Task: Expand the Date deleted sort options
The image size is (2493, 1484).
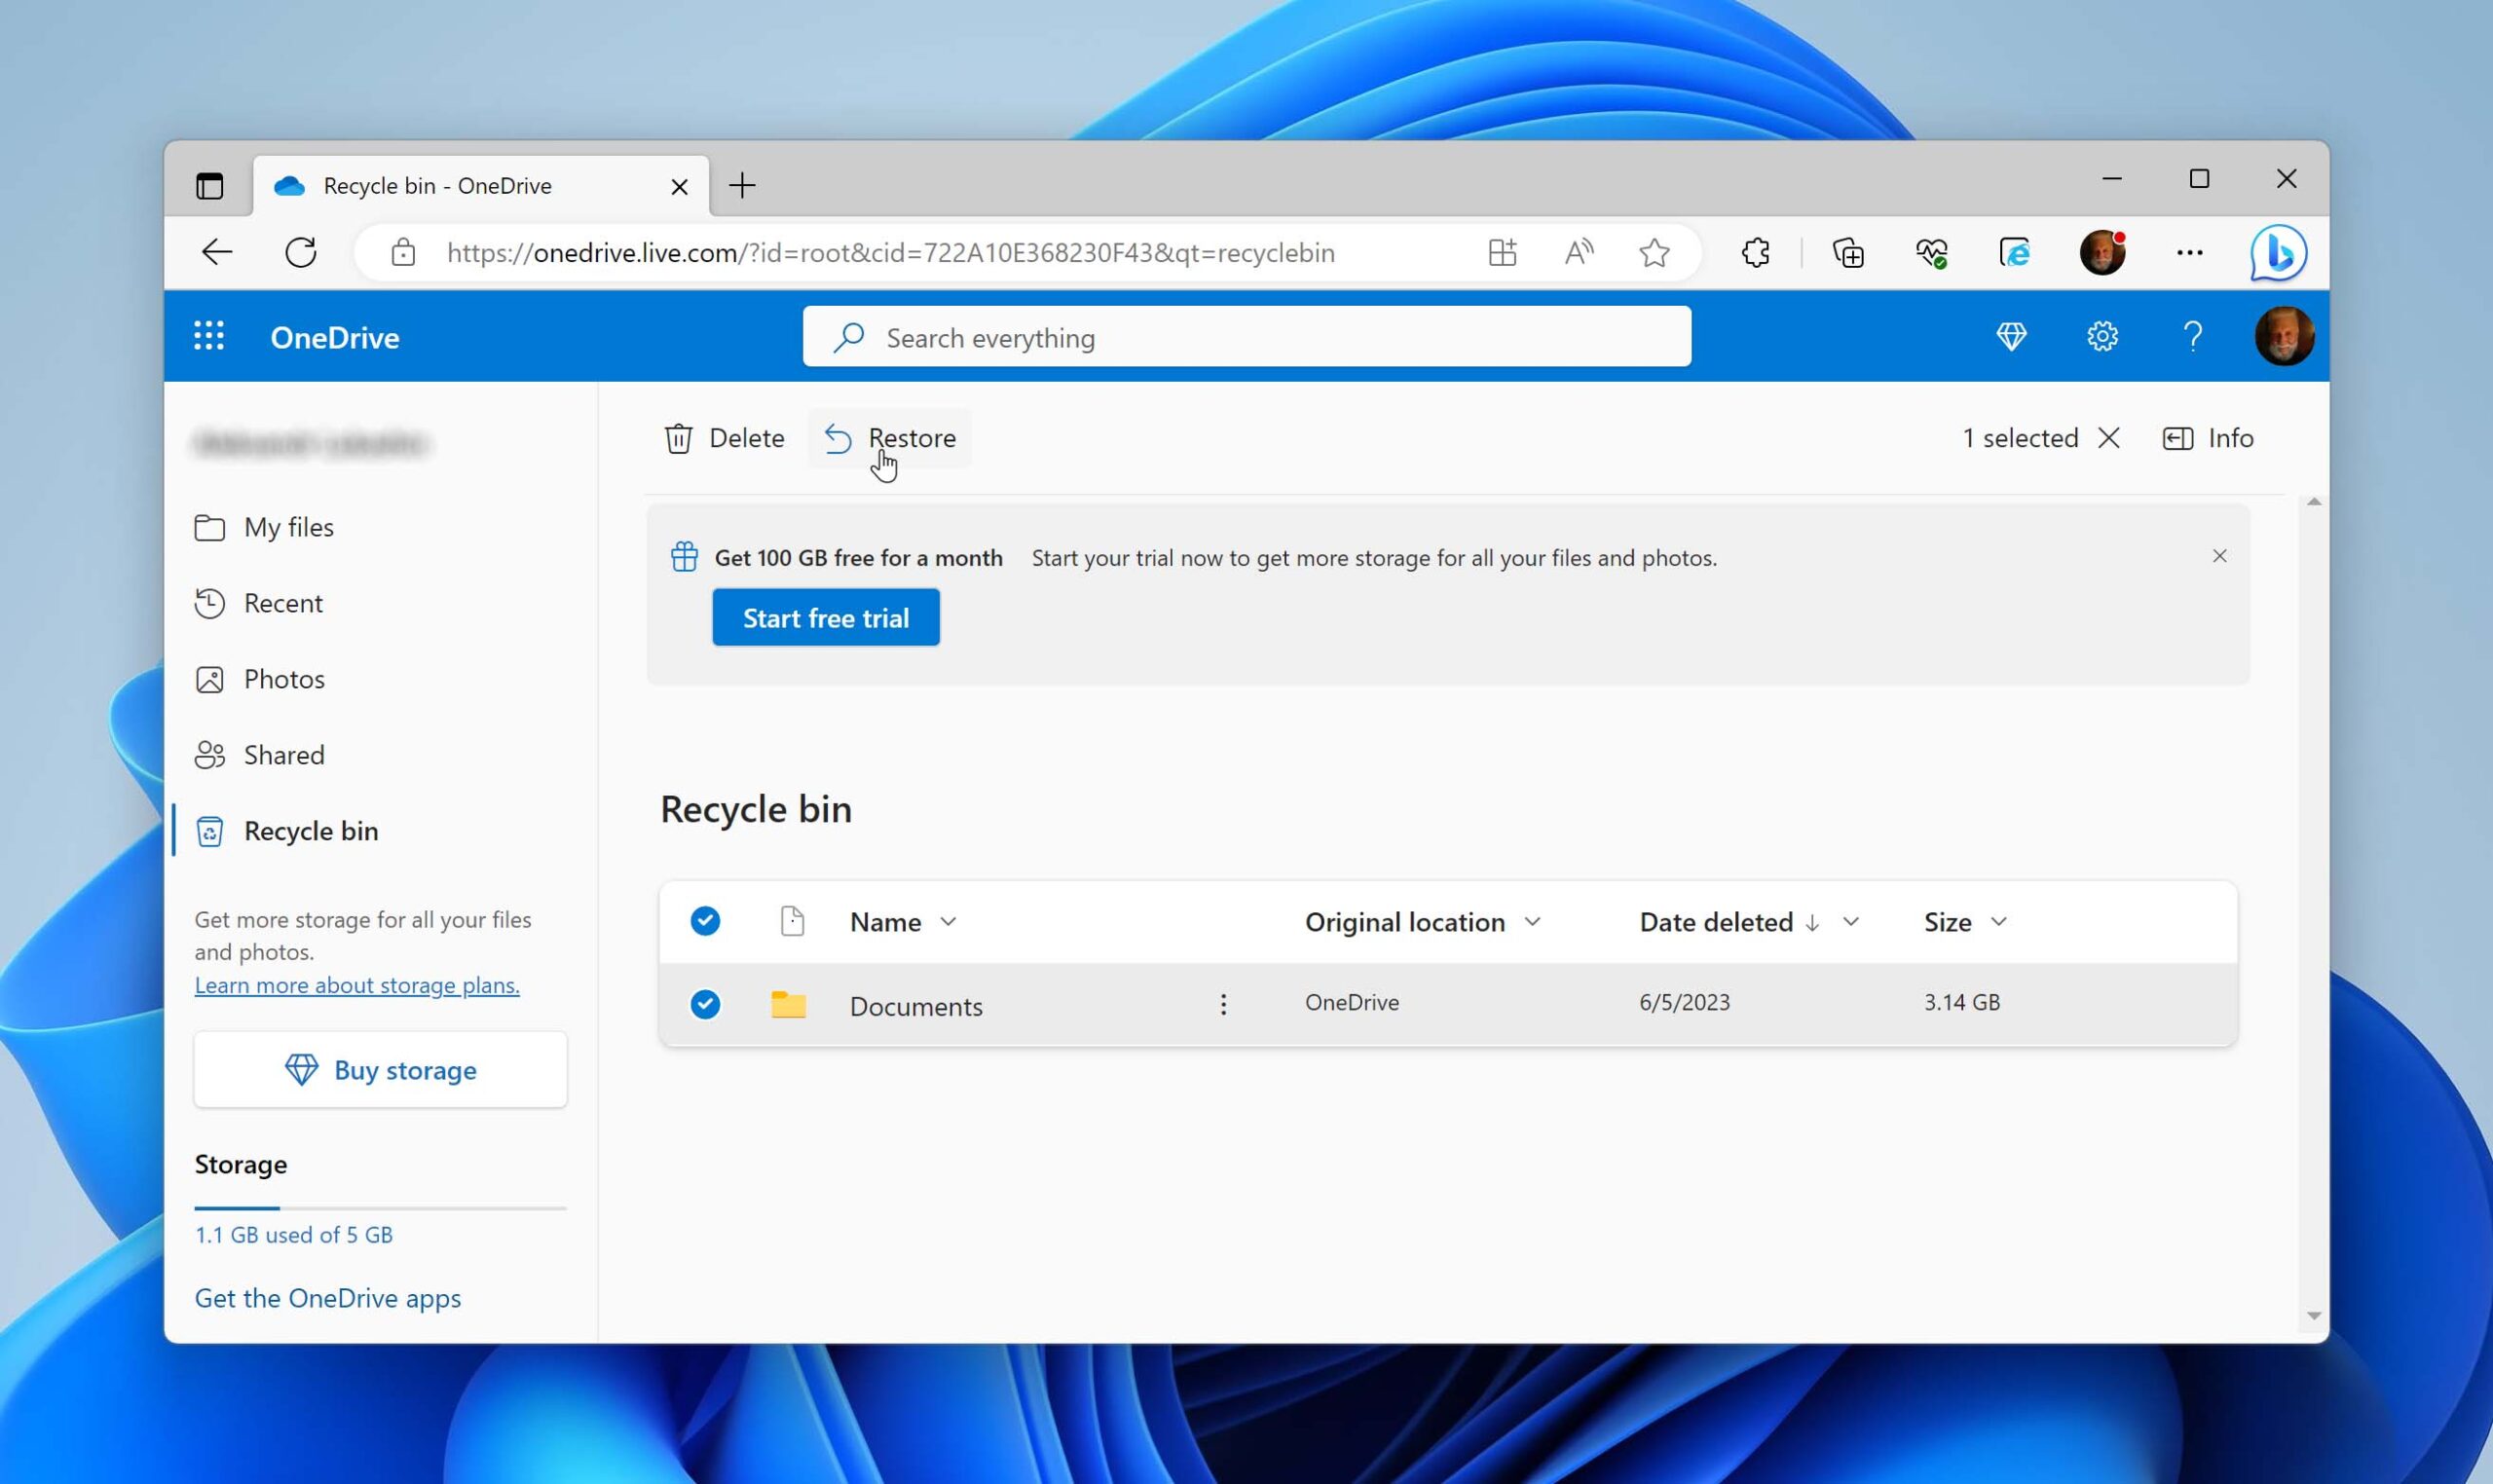Action: point(1850,920)
